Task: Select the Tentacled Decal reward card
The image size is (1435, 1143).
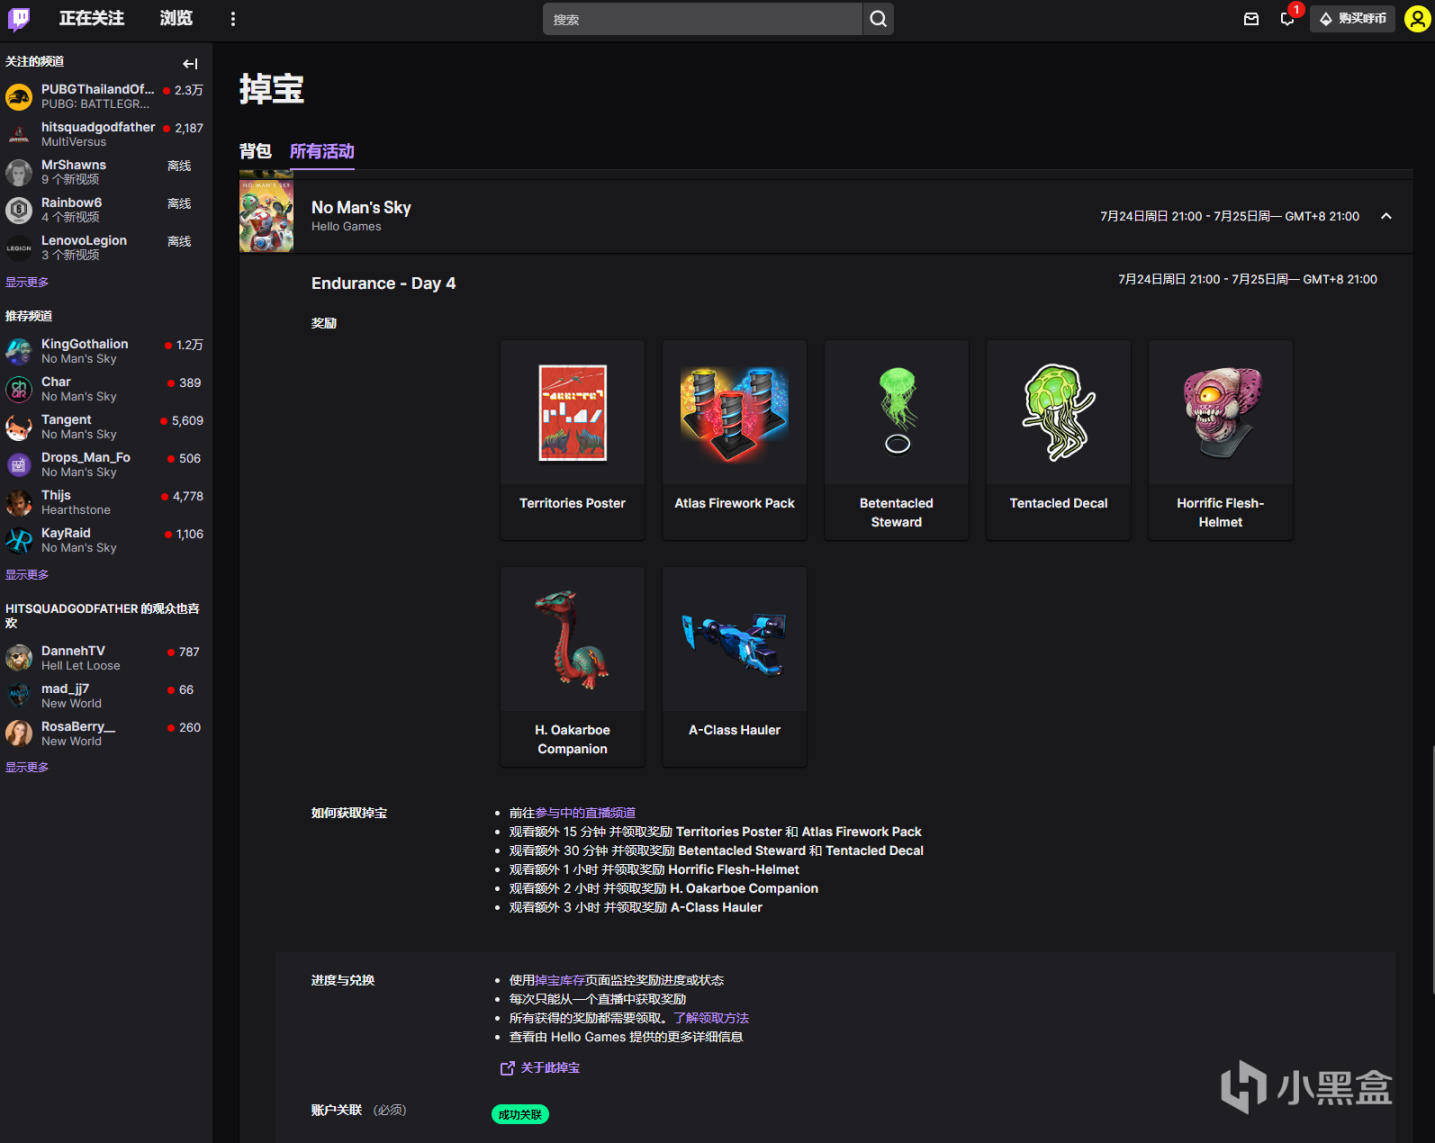Action: (1059, 440)
